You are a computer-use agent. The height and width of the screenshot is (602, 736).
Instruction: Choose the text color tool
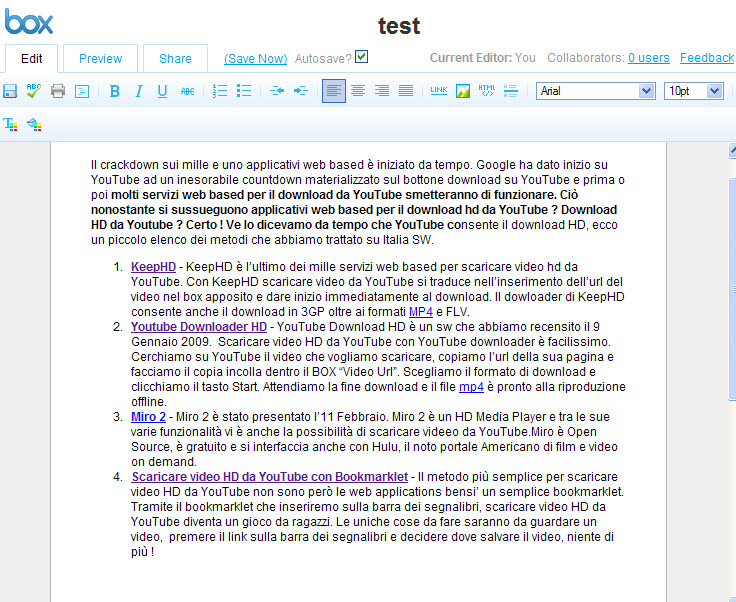coord(10,125)
